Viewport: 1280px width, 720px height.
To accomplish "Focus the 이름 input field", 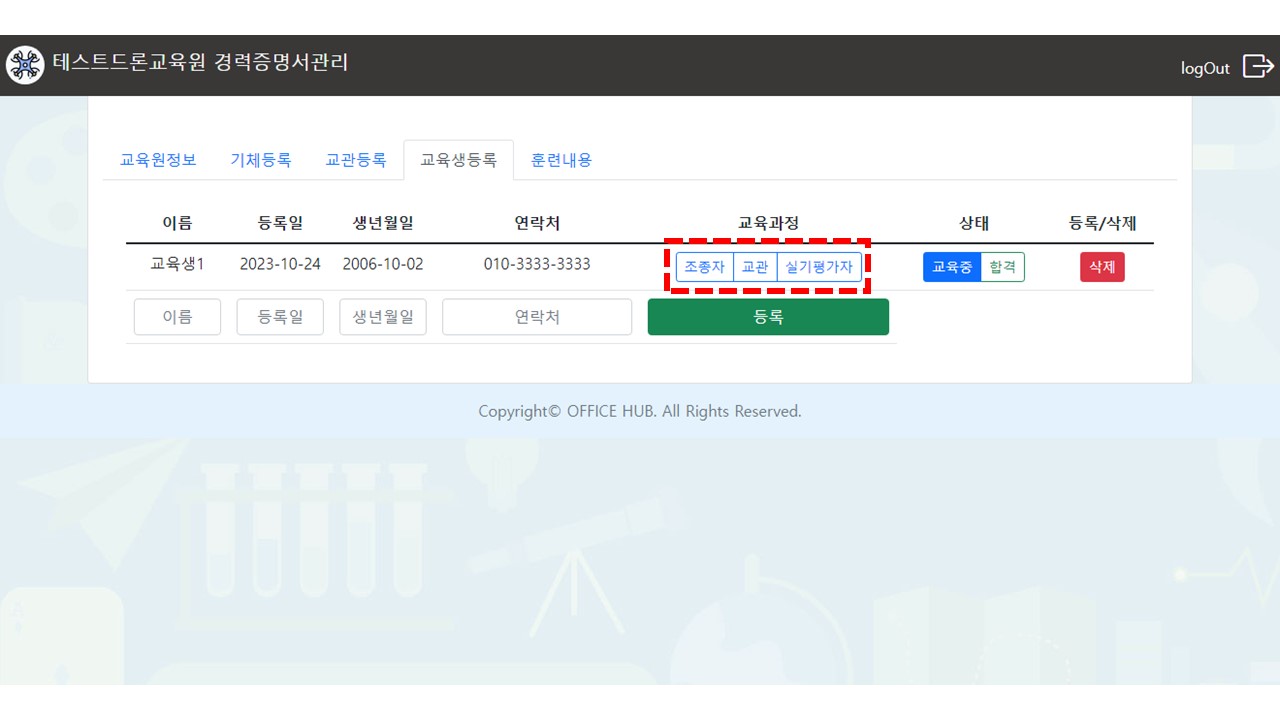I will (x=177, y=317).
